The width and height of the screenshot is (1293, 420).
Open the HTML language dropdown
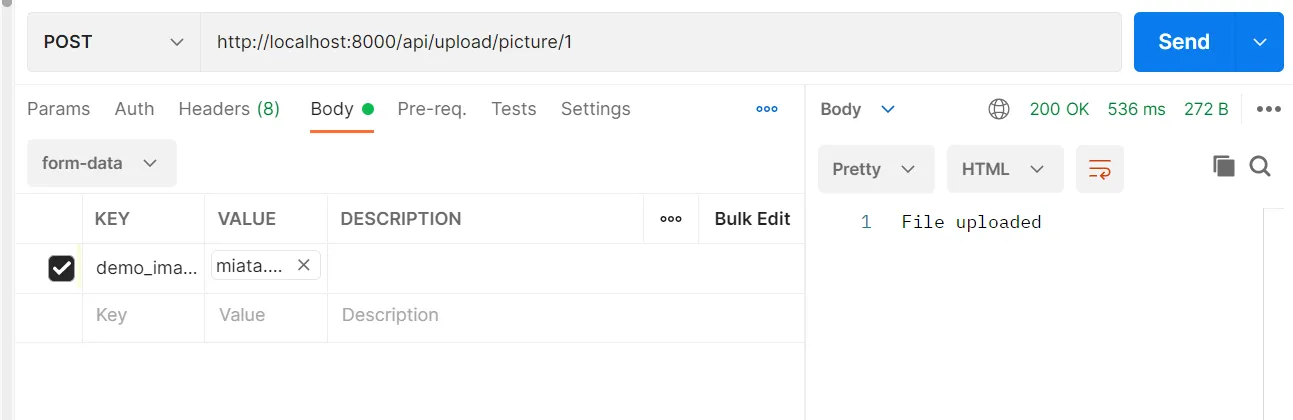(1004, 169)
